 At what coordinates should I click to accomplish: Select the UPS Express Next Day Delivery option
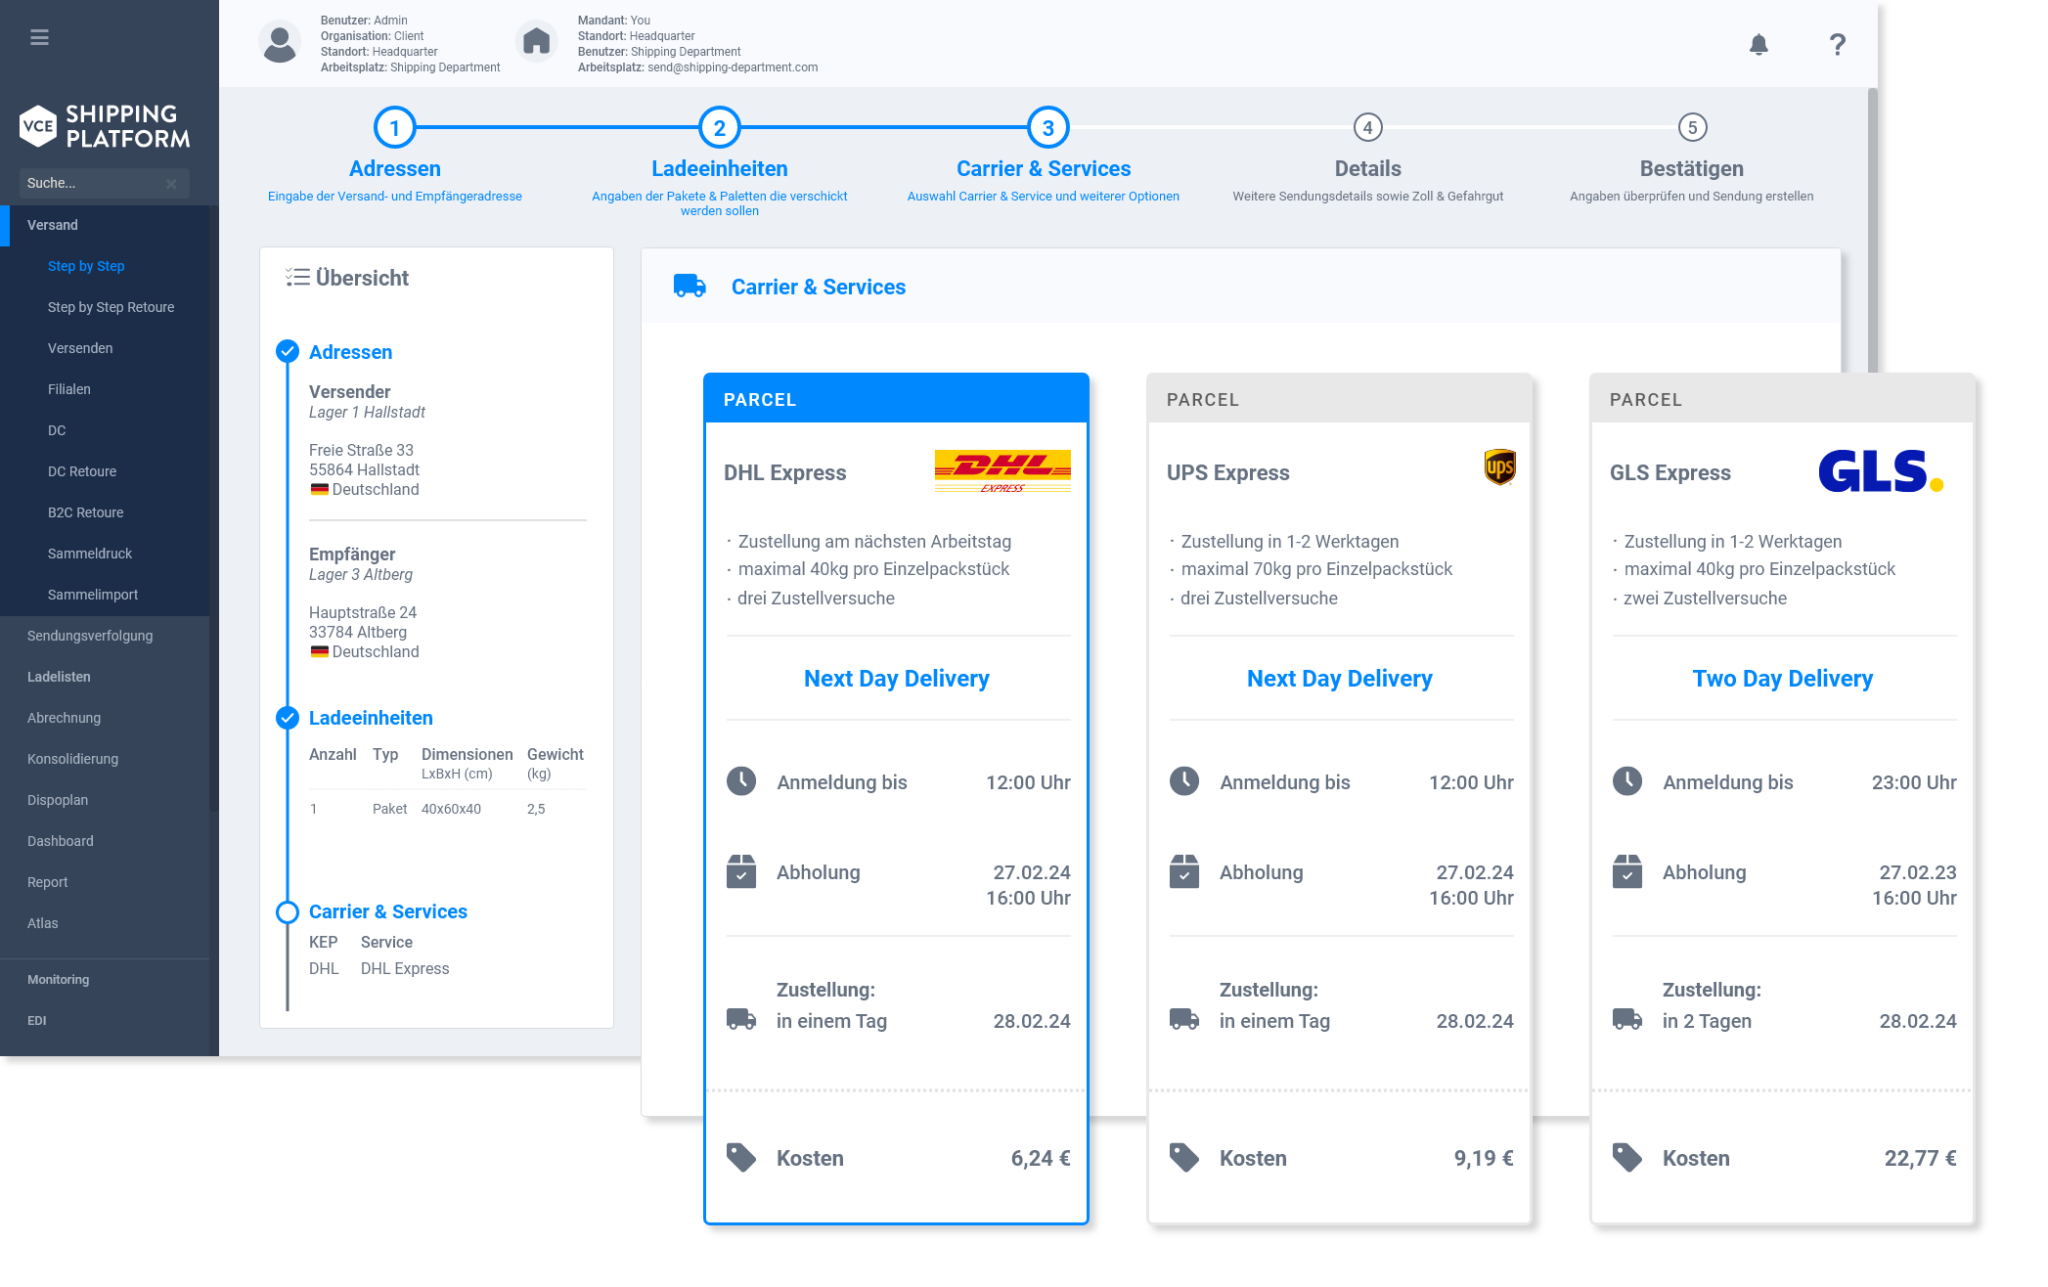(1339, 678)
